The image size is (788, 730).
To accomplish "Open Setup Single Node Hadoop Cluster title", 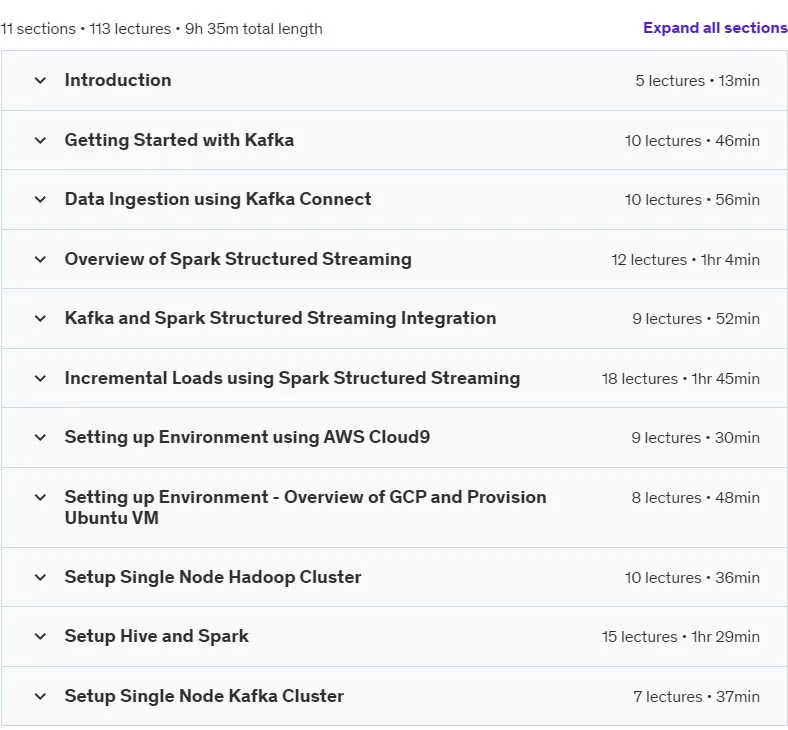I will [x=213, y=577].
